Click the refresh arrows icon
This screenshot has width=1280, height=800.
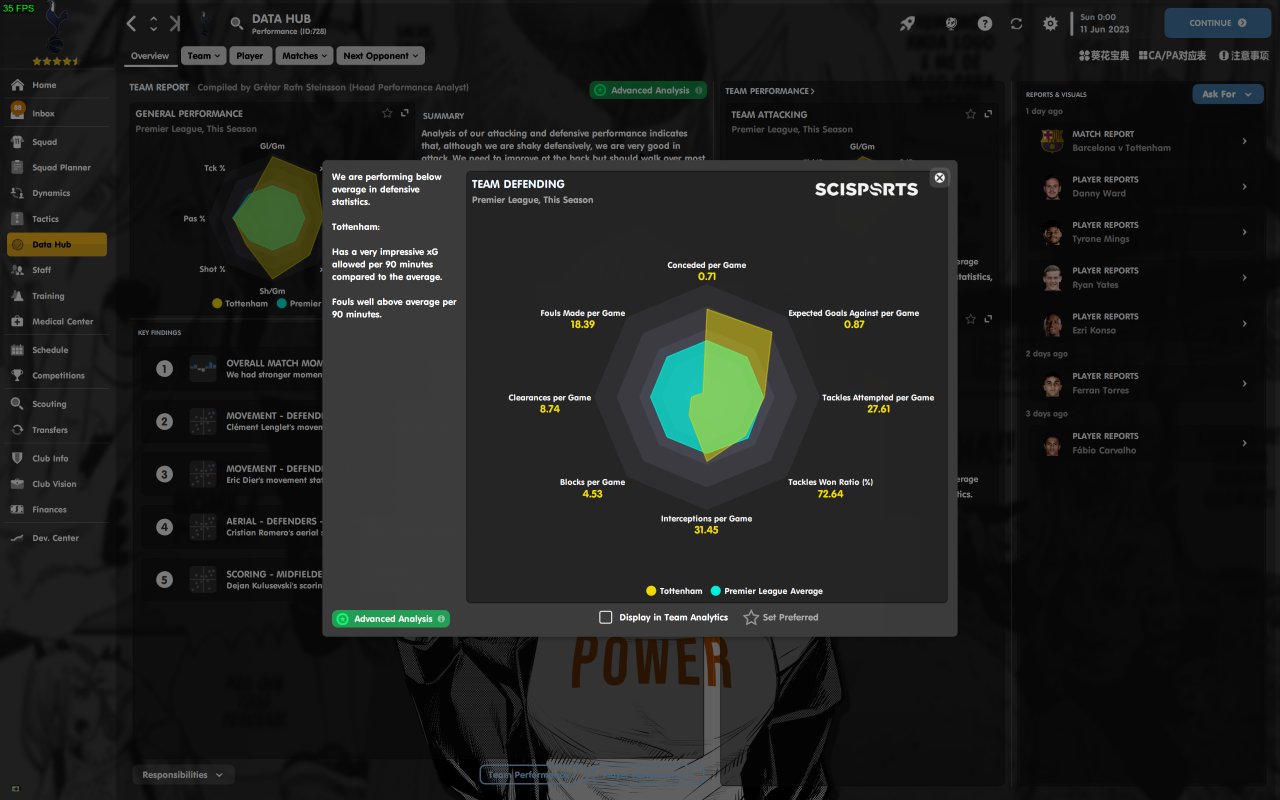tap(1016, 23)
